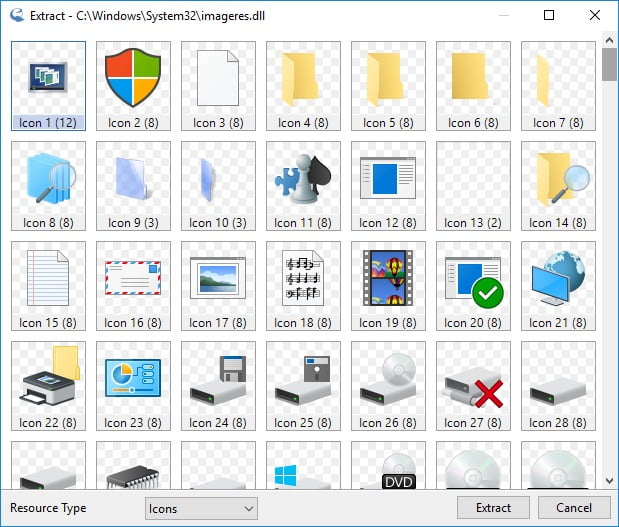The height and width of the screenshot is (527, 619).
Task: Pick the printer with folder Icon 22
Action: click(x=49, y=386)
